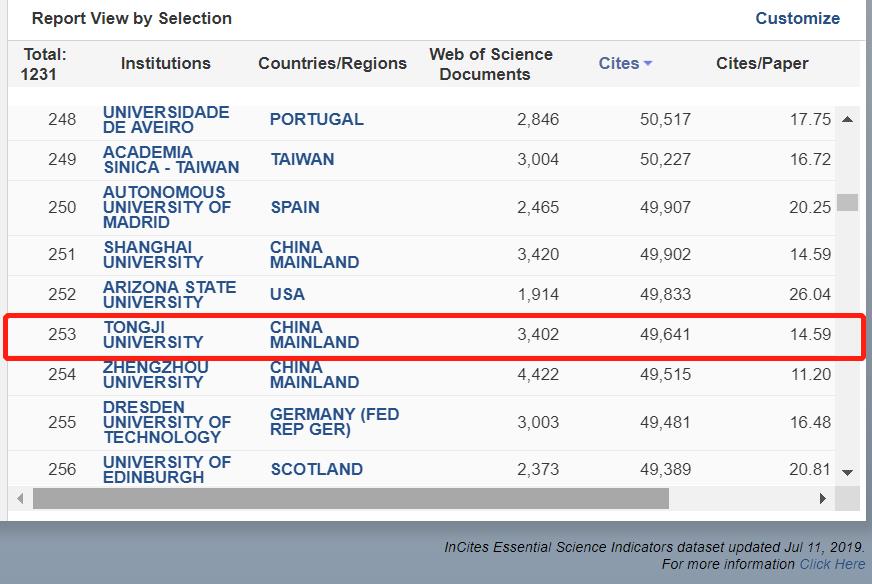Open the Click Here information link
This screenshot has width=872, height=584.
(x=832, y=564)
